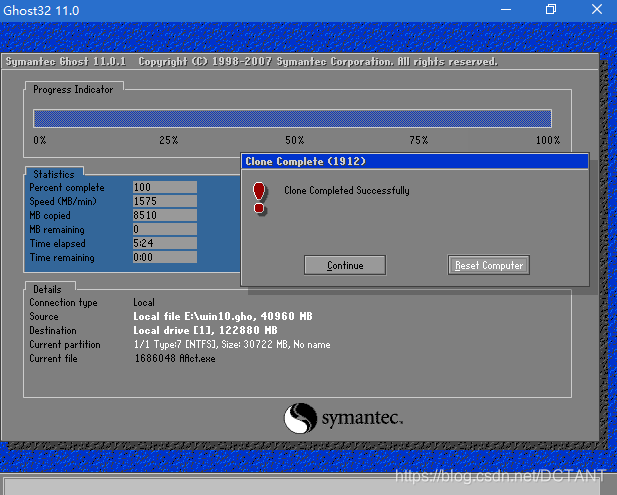The width and height of the screenshot is (617, 495).
Task: Click the 'Destination' label
Action: tap(53, 331)
